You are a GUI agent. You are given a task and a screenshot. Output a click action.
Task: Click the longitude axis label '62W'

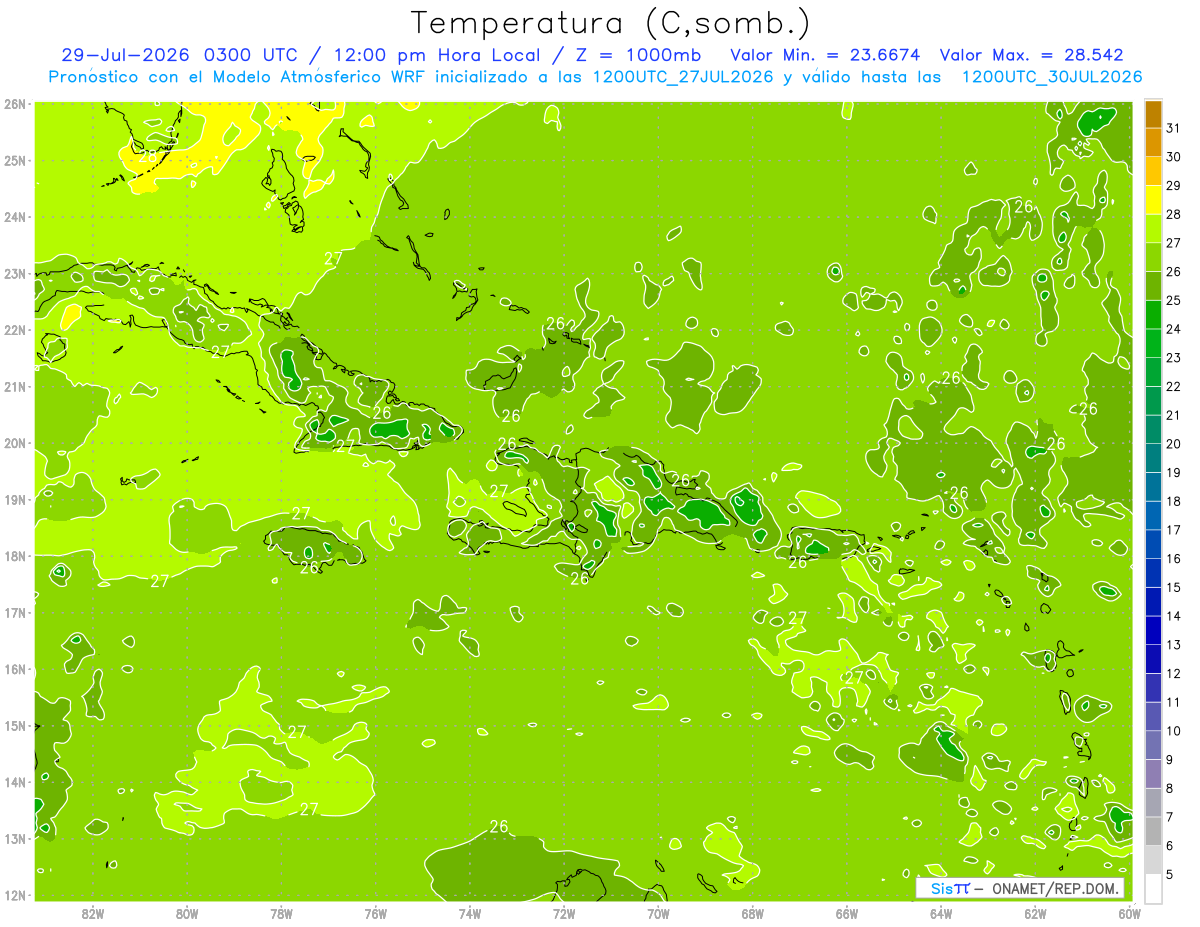[x=1035, y=913]
